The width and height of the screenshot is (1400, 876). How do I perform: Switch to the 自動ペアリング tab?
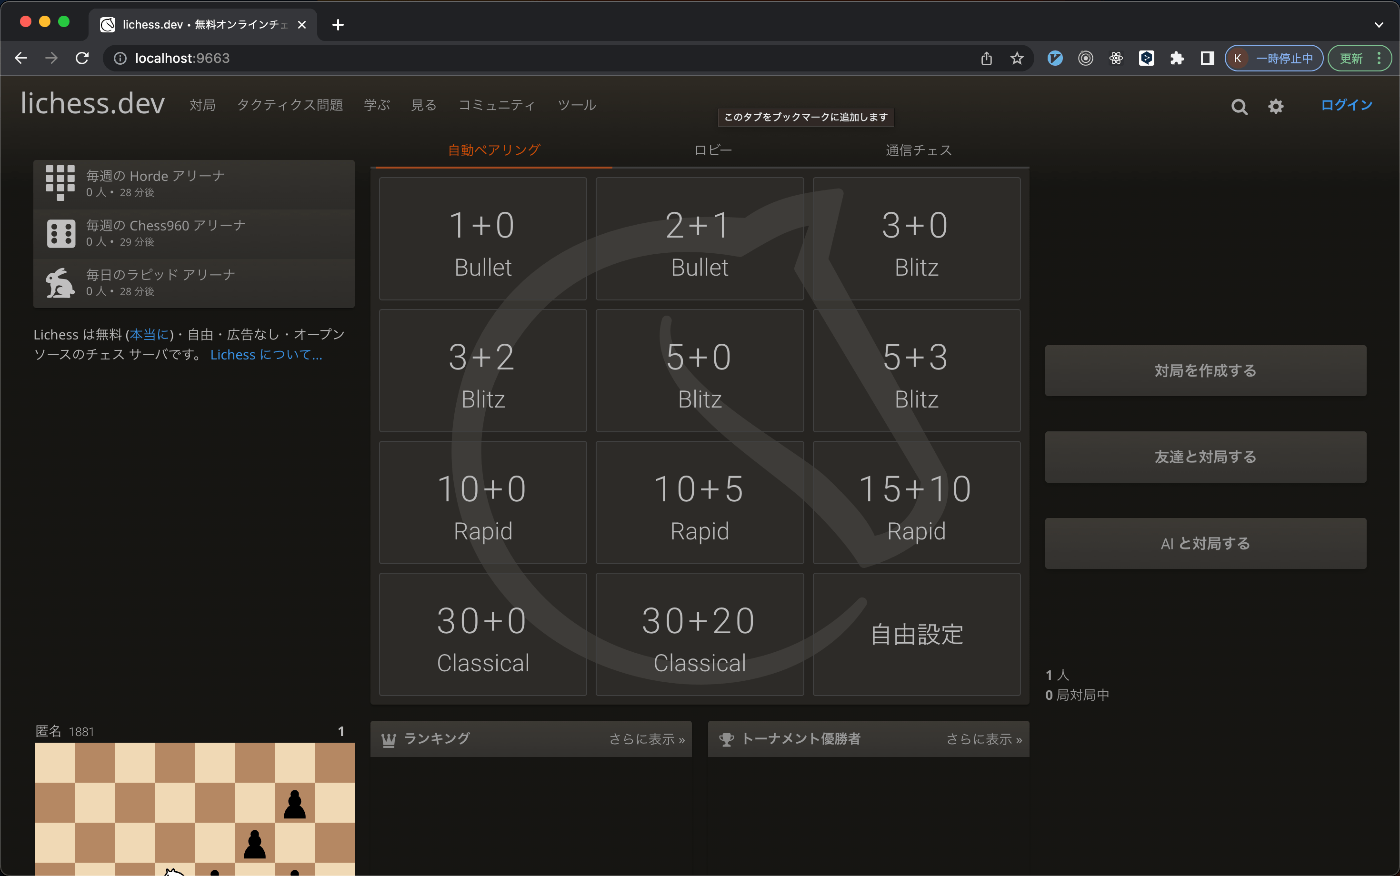(x=493, y=150)
